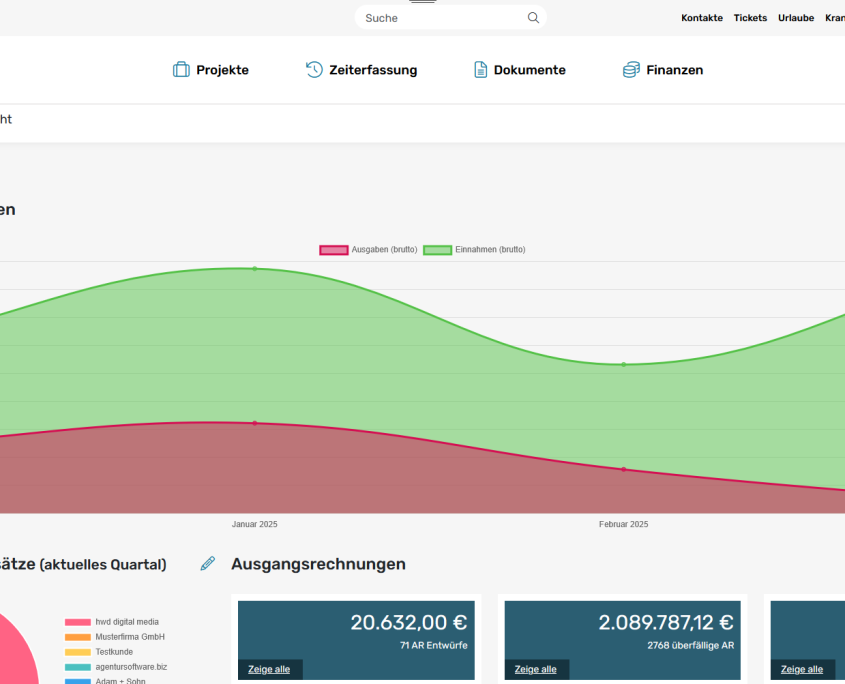The height and width of the screenshot is (684, 845).
Task: Show all 71 AR Entwürfe via Zeige alle
Action: tap(269, 669)
